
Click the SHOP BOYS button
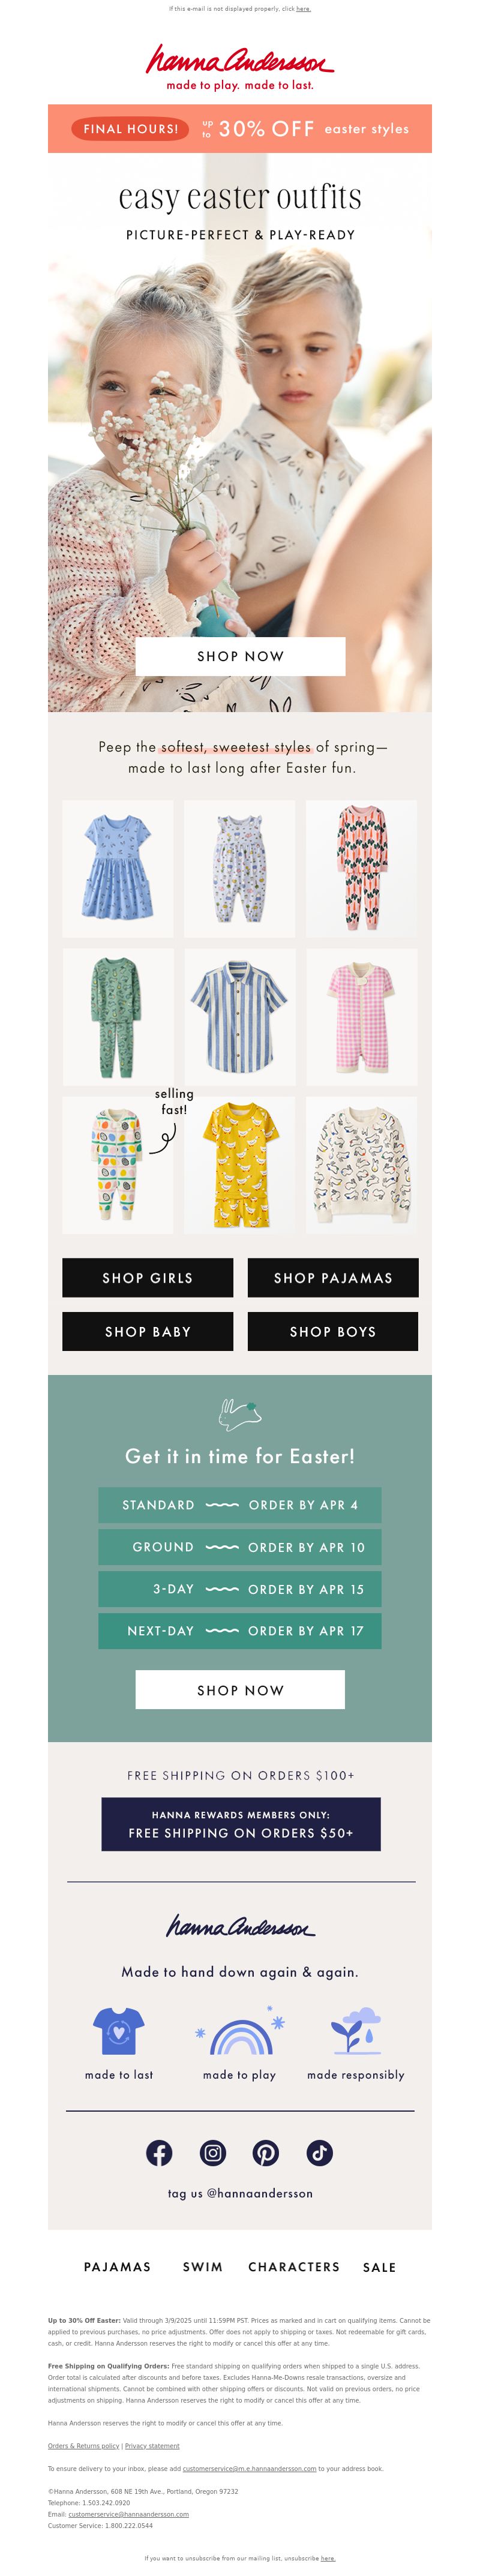[333, 1332]
